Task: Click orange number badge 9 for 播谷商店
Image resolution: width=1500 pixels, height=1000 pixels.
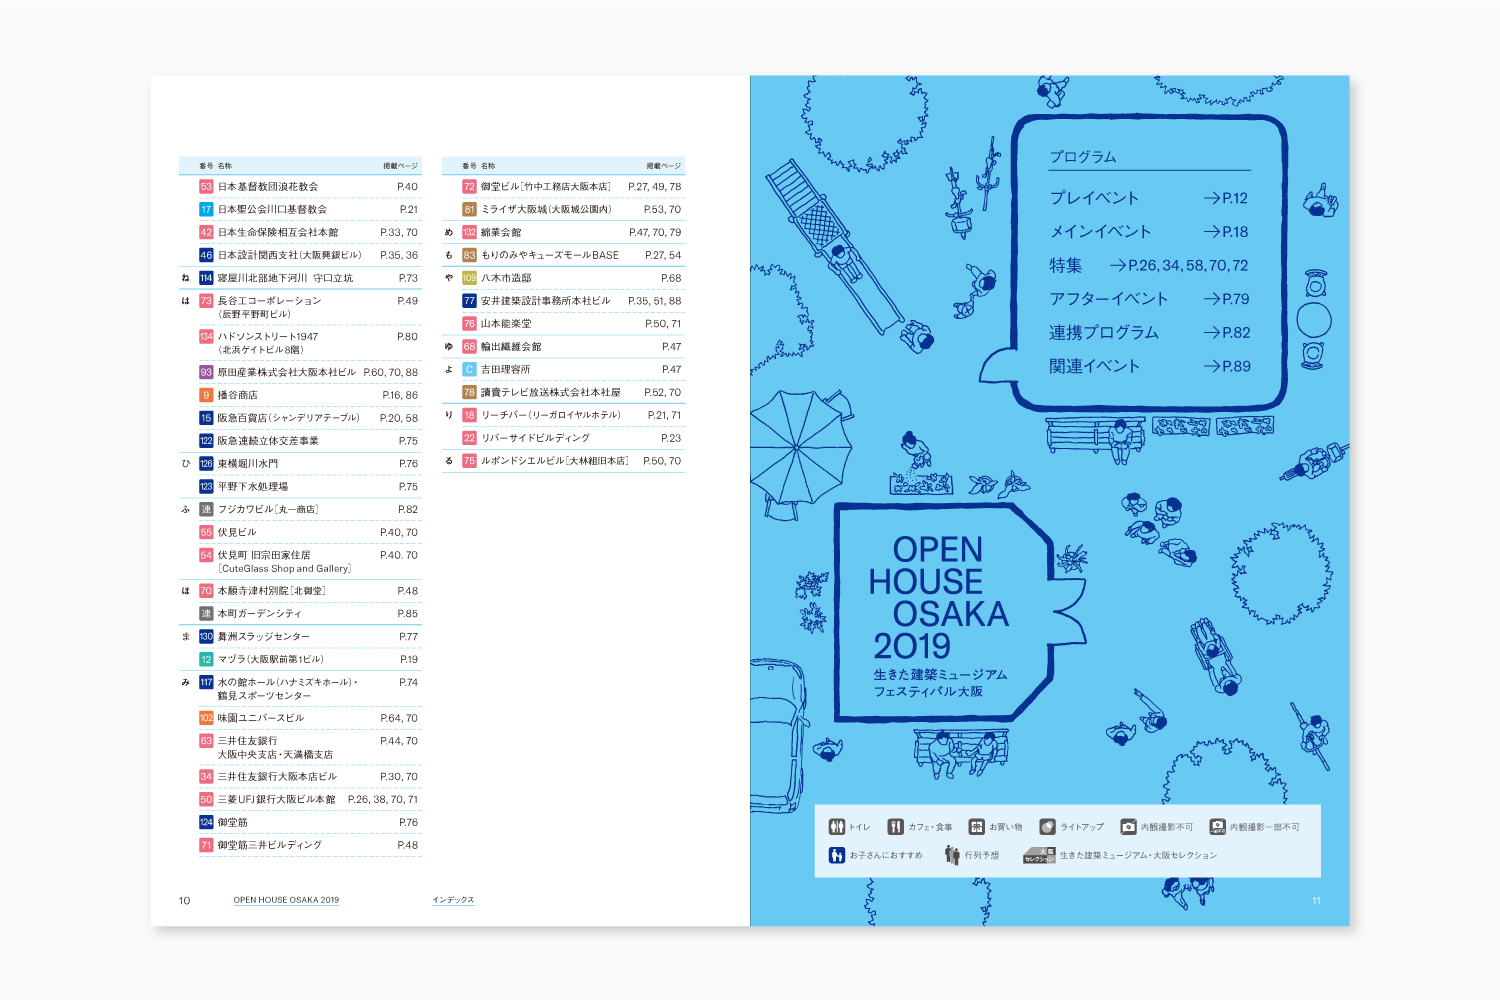Action: click(206, 395)
